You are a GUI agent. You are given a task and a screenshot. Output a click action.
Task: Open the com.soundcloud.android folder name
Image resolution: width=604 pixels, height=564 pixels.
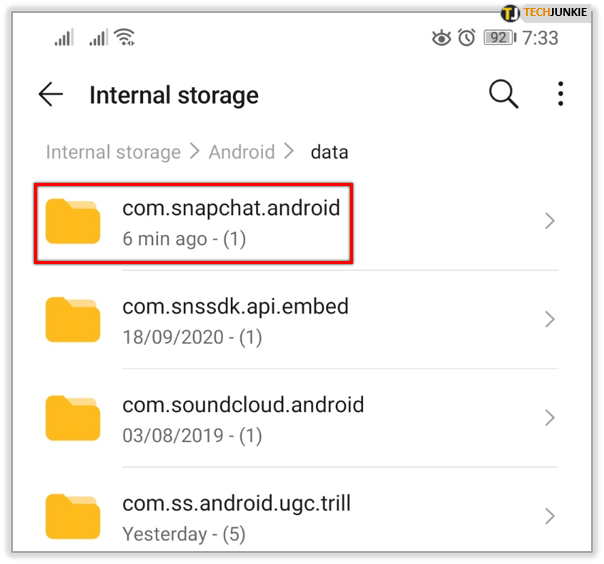point(243,405)
